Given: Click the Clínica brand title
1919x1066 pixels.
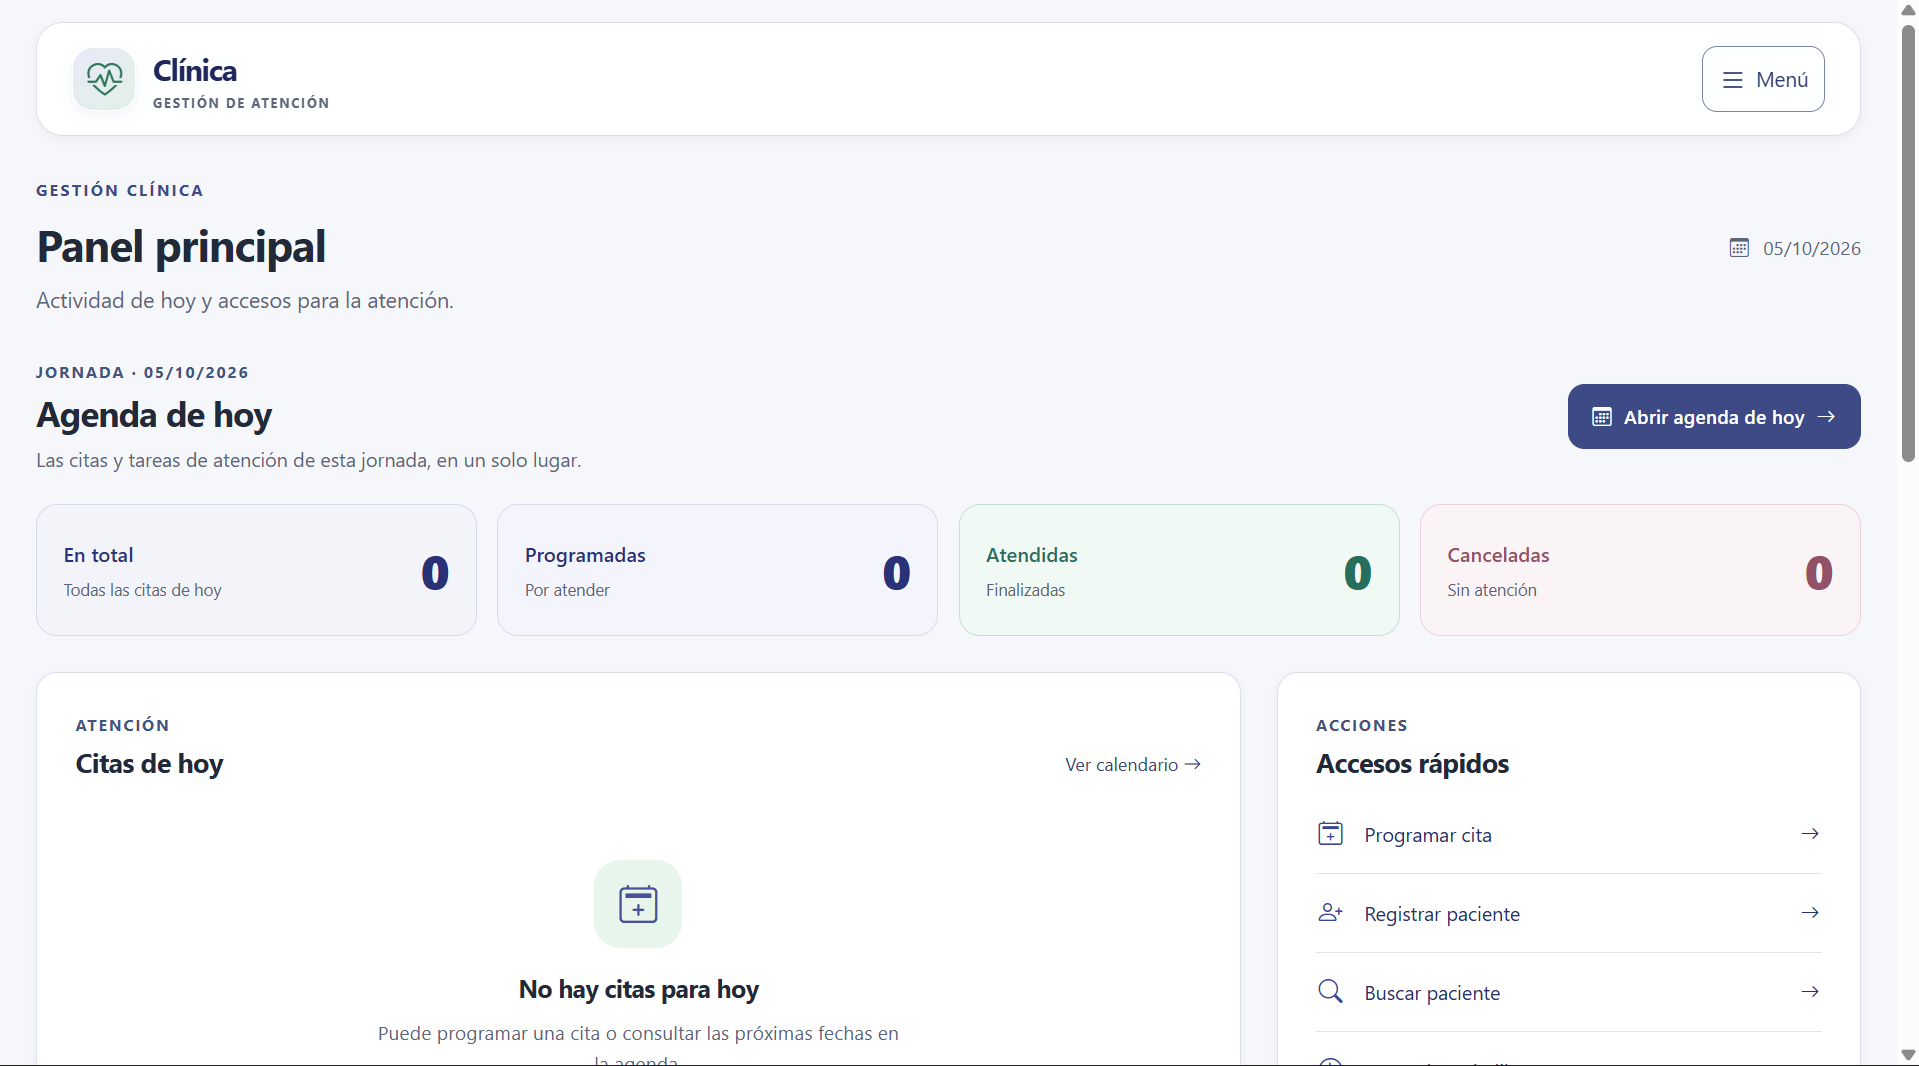Looking at the screenshot, I should (195, 71).
